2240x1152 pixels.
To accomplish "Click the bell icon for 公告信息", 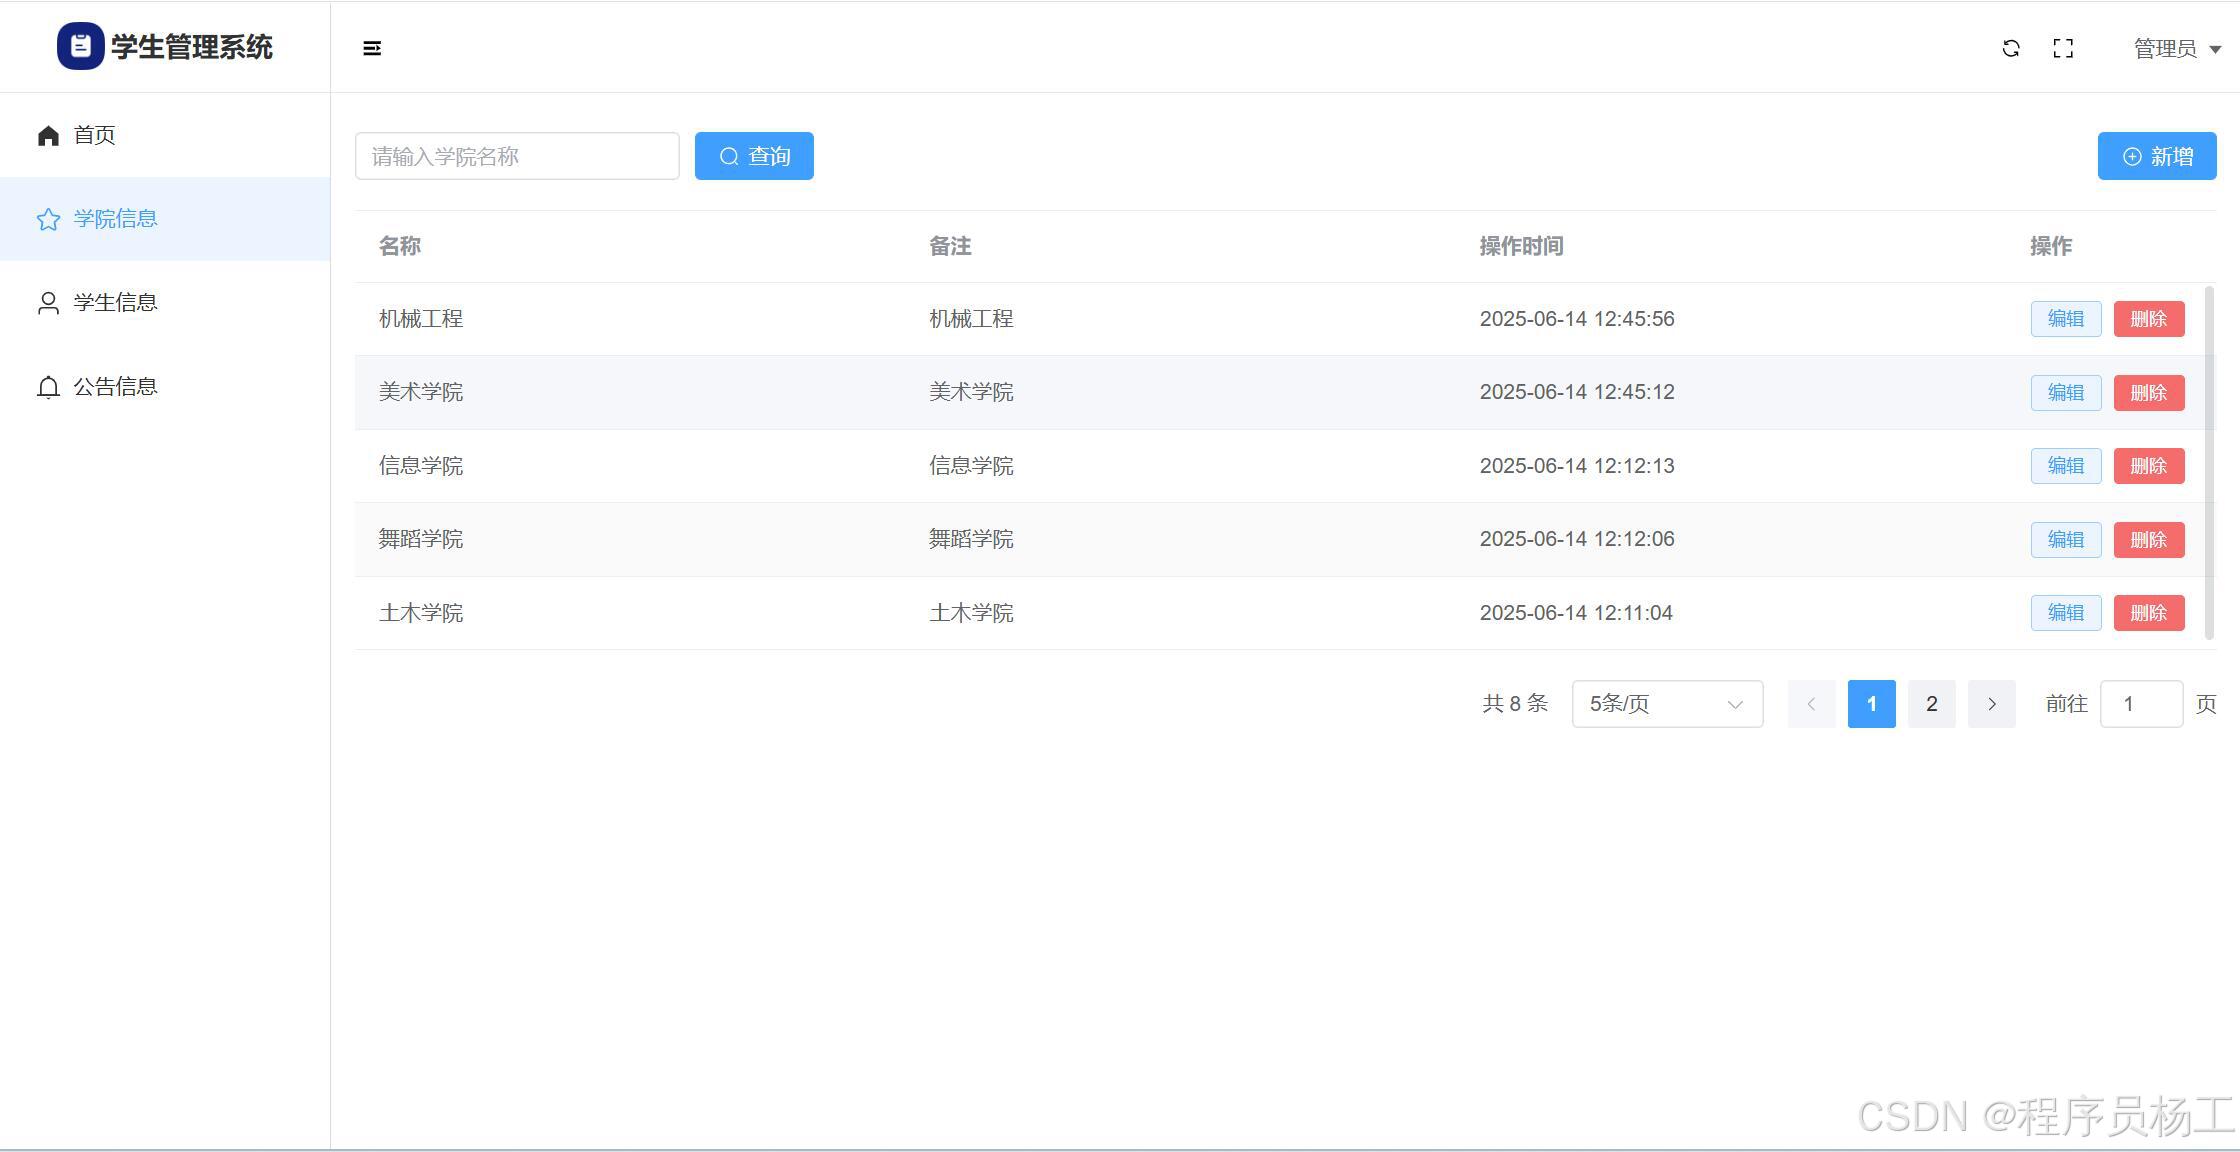I will pyautogui.click(x=48, y=387).
